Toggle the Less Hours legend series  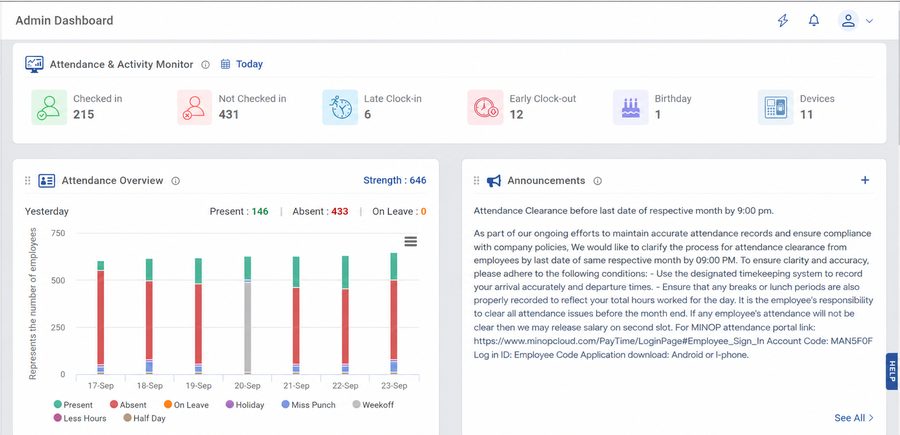80,418
